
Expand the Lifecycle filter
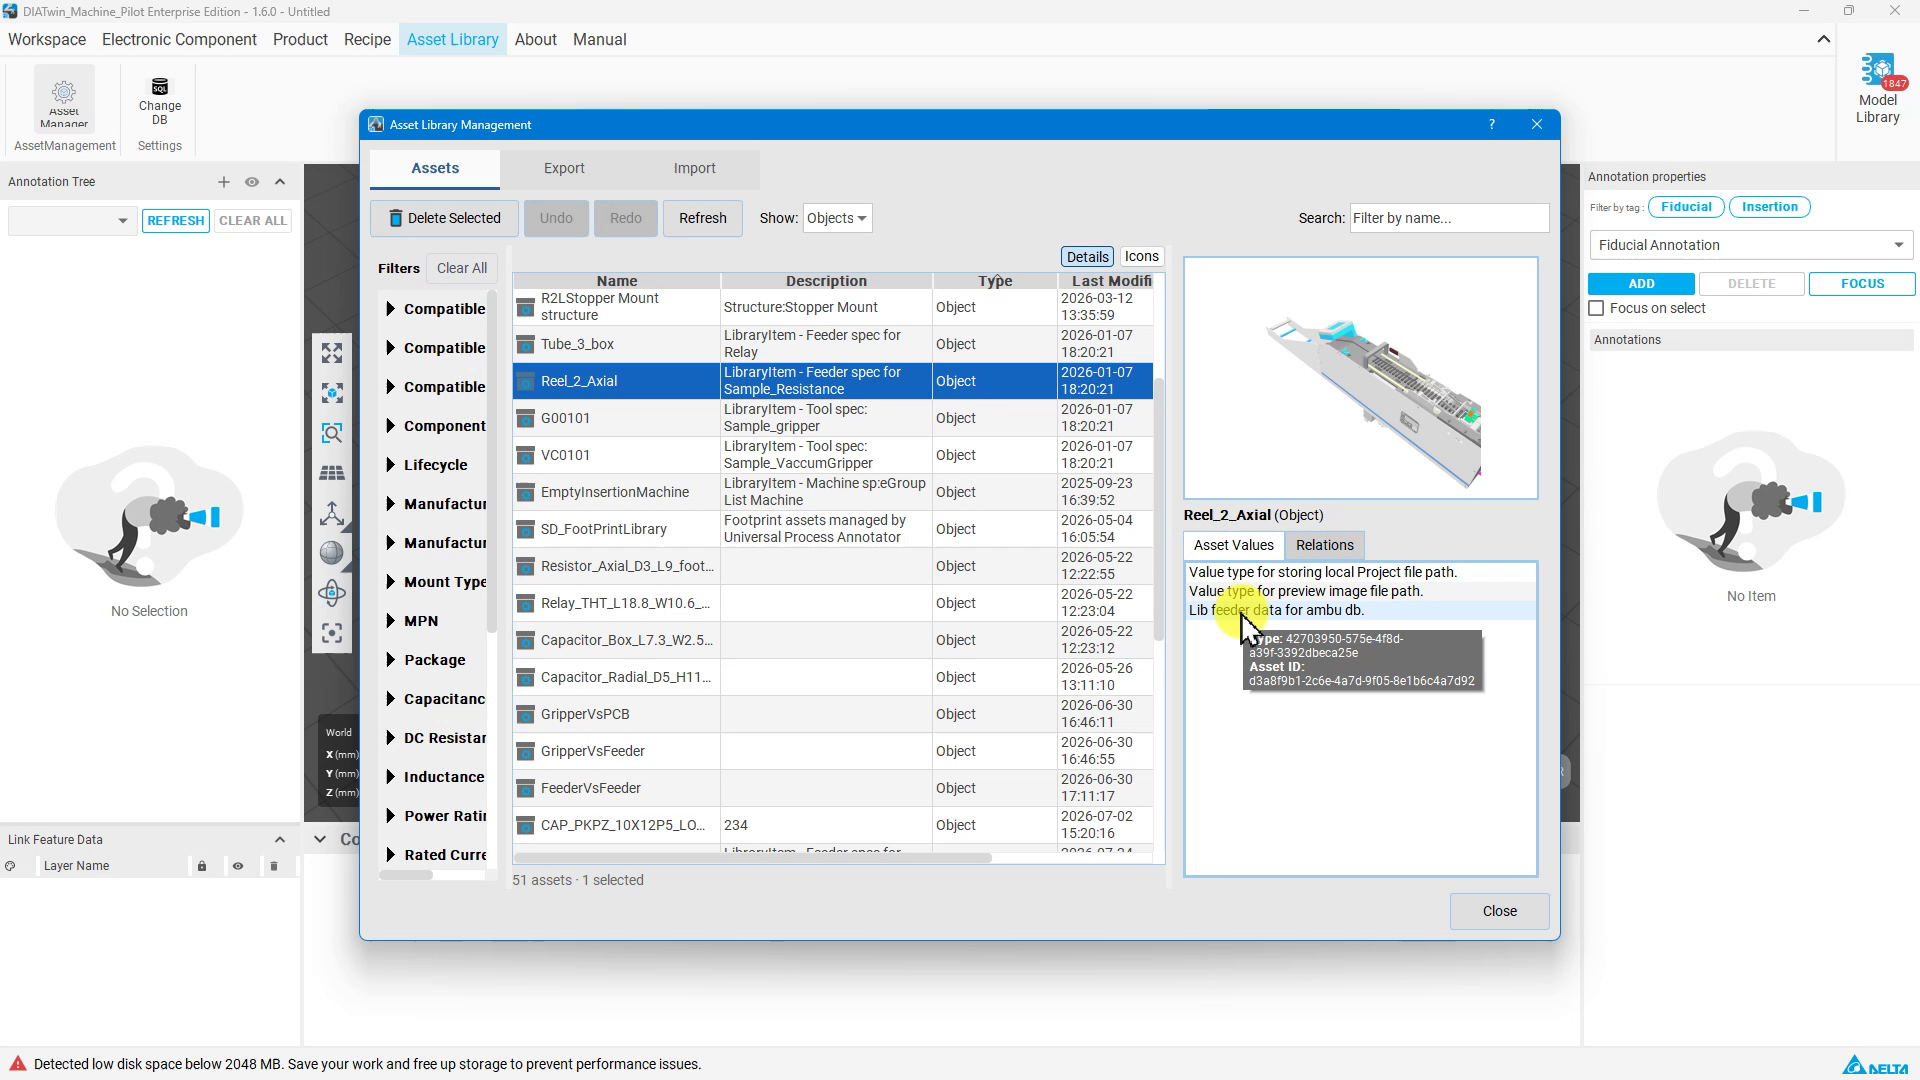[x=390, y=465]
